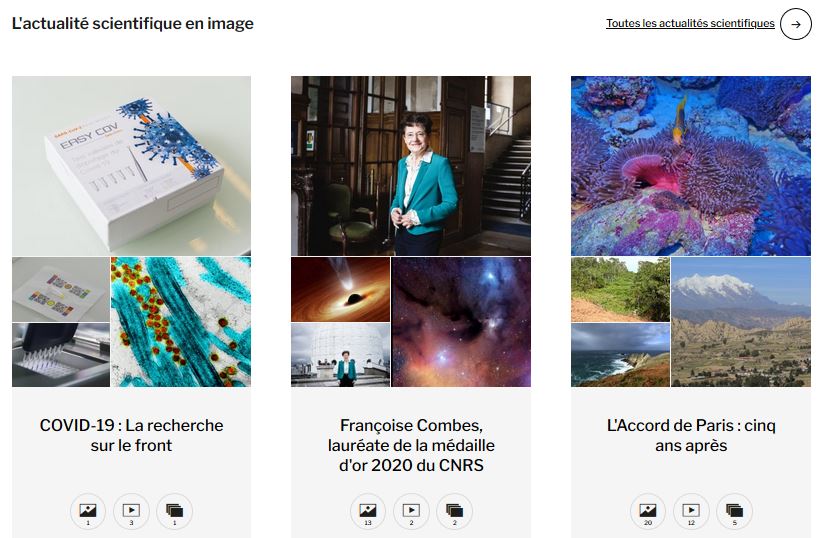Select the video icon under the Françoise Combes card

click(411, 511)
